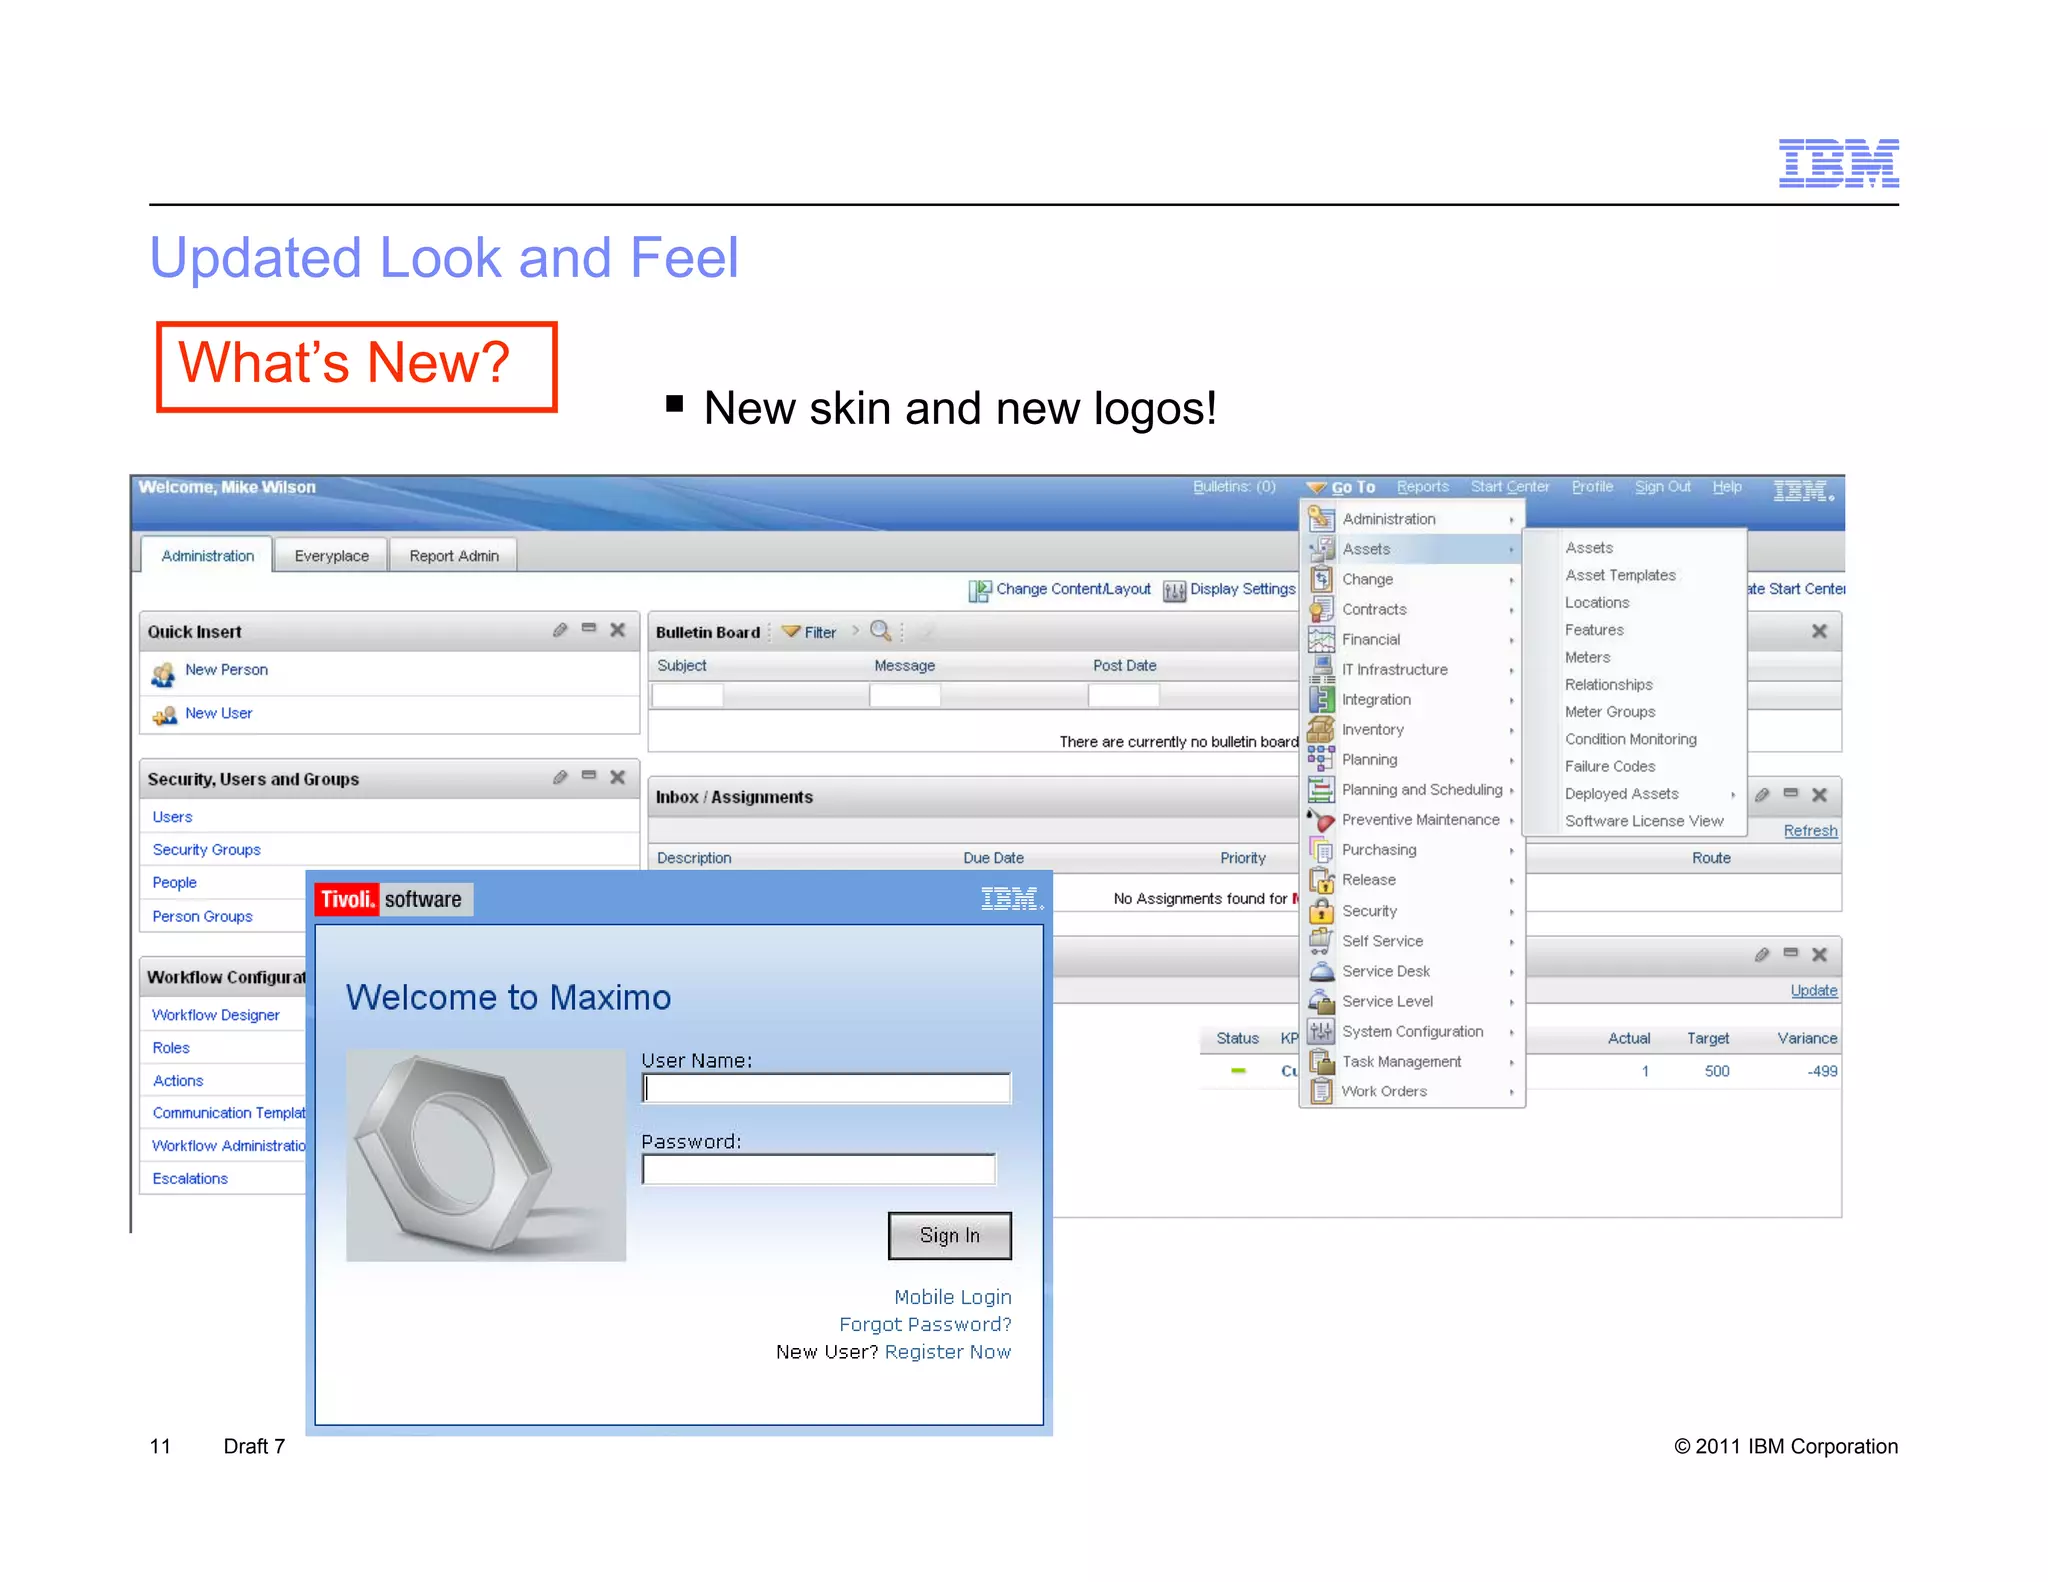
Task: Click the Forgot Password? link
Action: pyautogui.click(x=925, y=1324)
